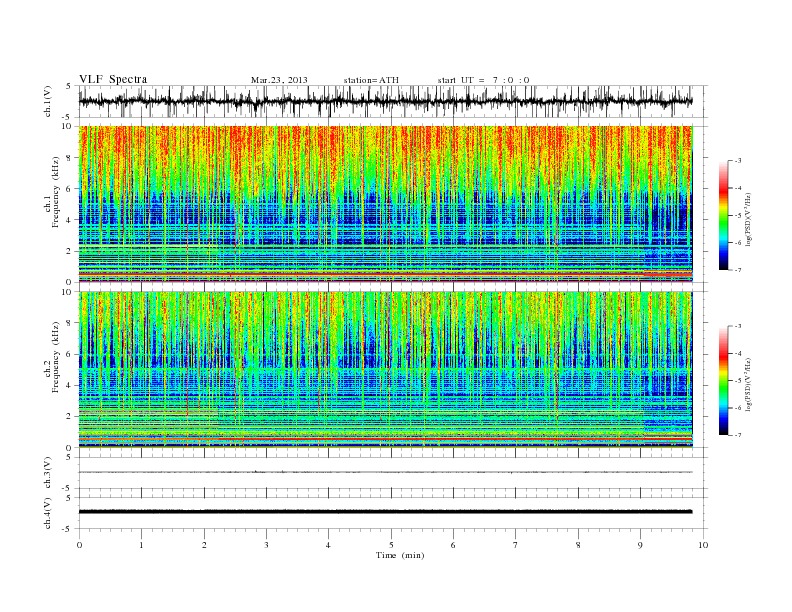Click the "4" kHz tick of ch.2 spectrogram
Screen dimensions: 792x612
click(x=70, y=386)
